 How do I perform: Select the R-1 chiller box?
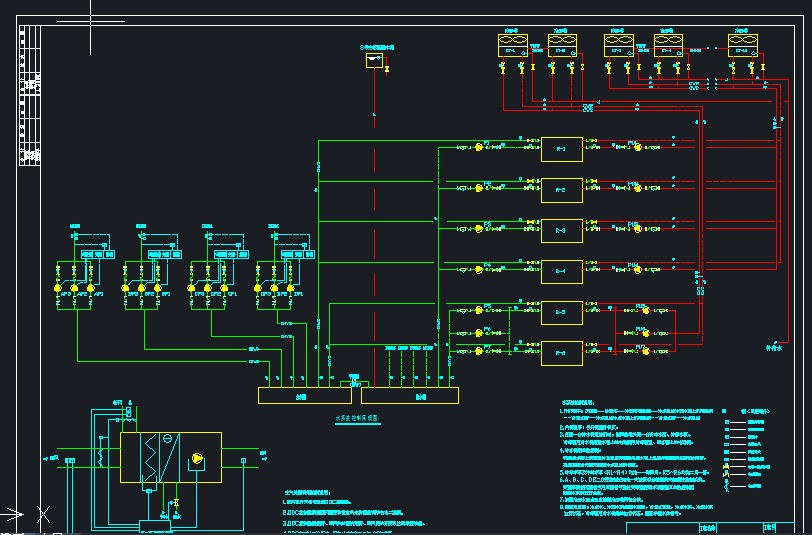pos(562,149)
